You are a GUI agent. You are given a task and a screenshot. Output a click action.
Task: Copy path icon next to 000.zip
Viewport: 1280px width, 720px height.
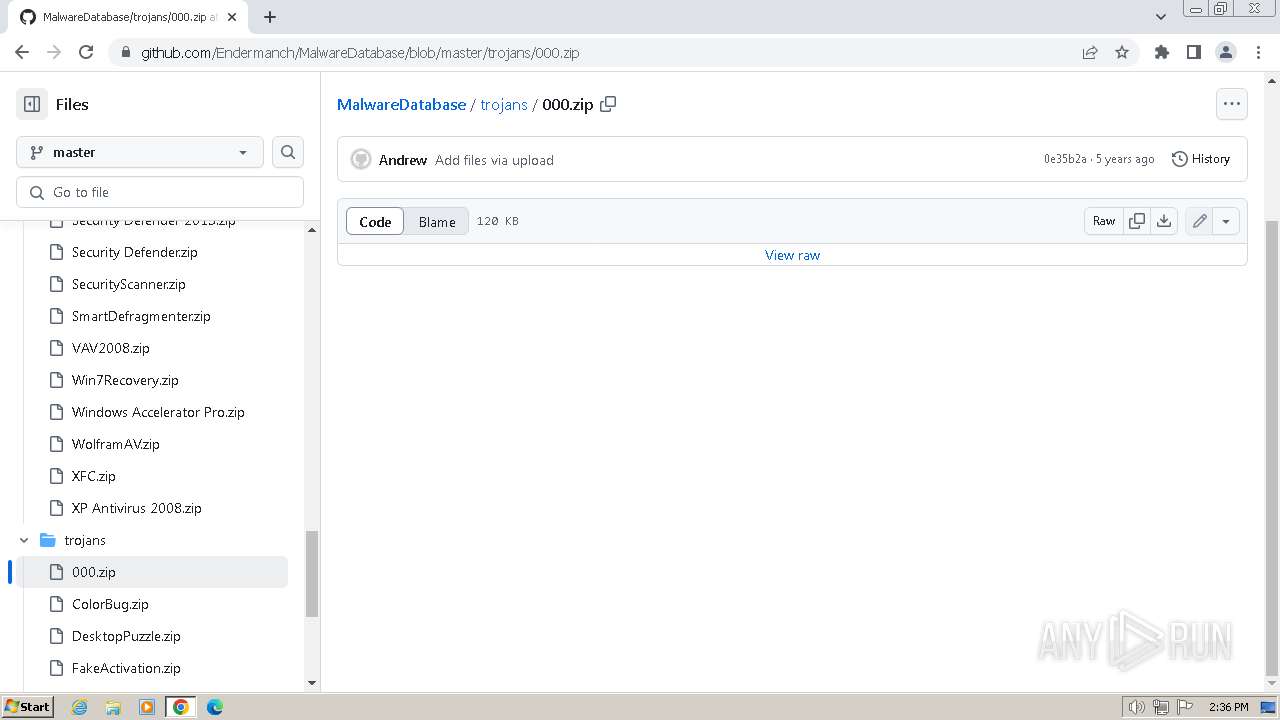[x=608, y=104]
